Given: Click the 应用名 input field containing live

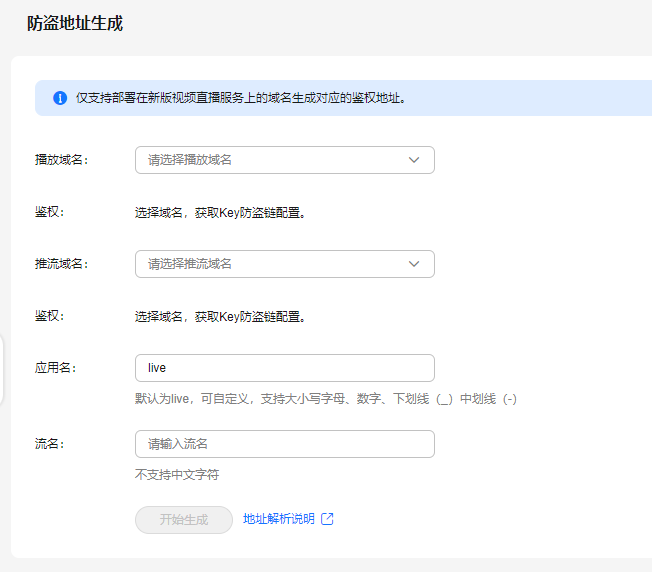Looking at the screenshot, I should pyautogui.click(x=285, y=368).
